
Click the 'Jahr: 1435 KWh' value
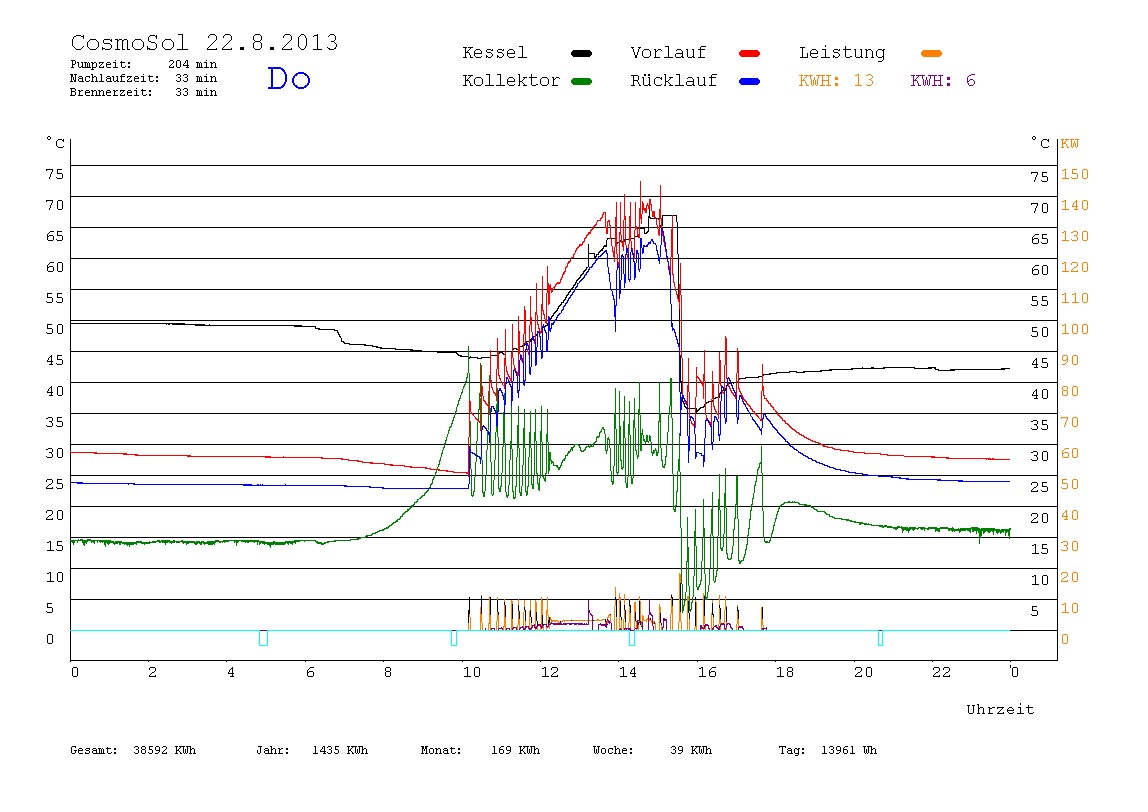(x=312, y=750)
